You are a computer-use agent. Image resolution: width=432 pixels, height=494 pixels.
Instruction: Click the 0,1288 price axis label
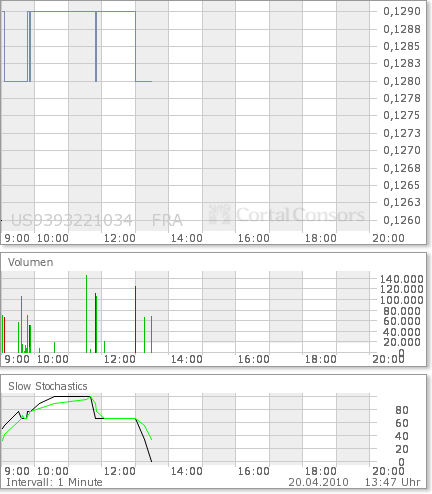click(402, 29)
